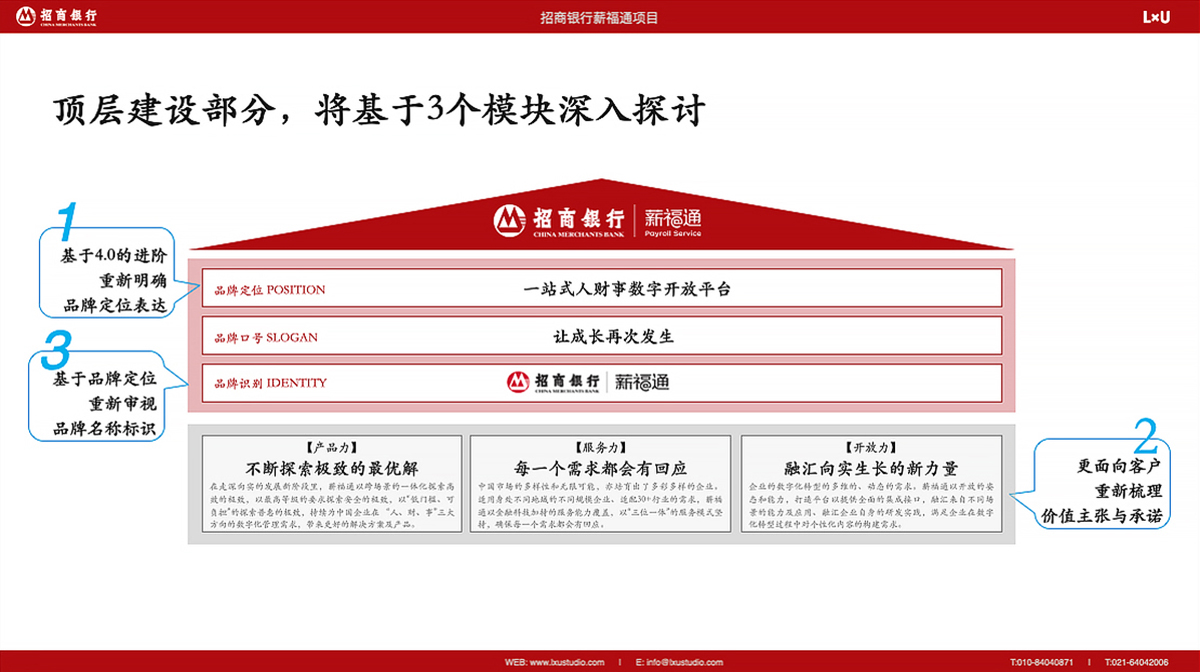Click the slogan text 让成长再次发生

[x=614, y=336]
